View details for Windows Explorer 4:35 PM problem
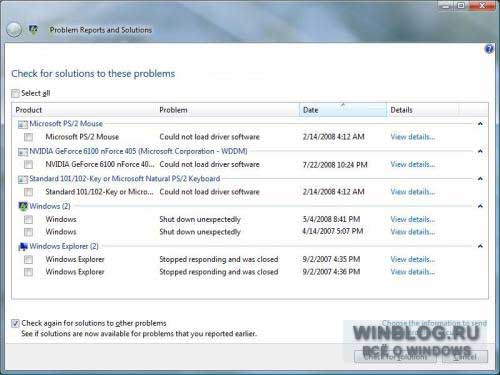Viewport: 500px width, 375px height. (413, 259)
